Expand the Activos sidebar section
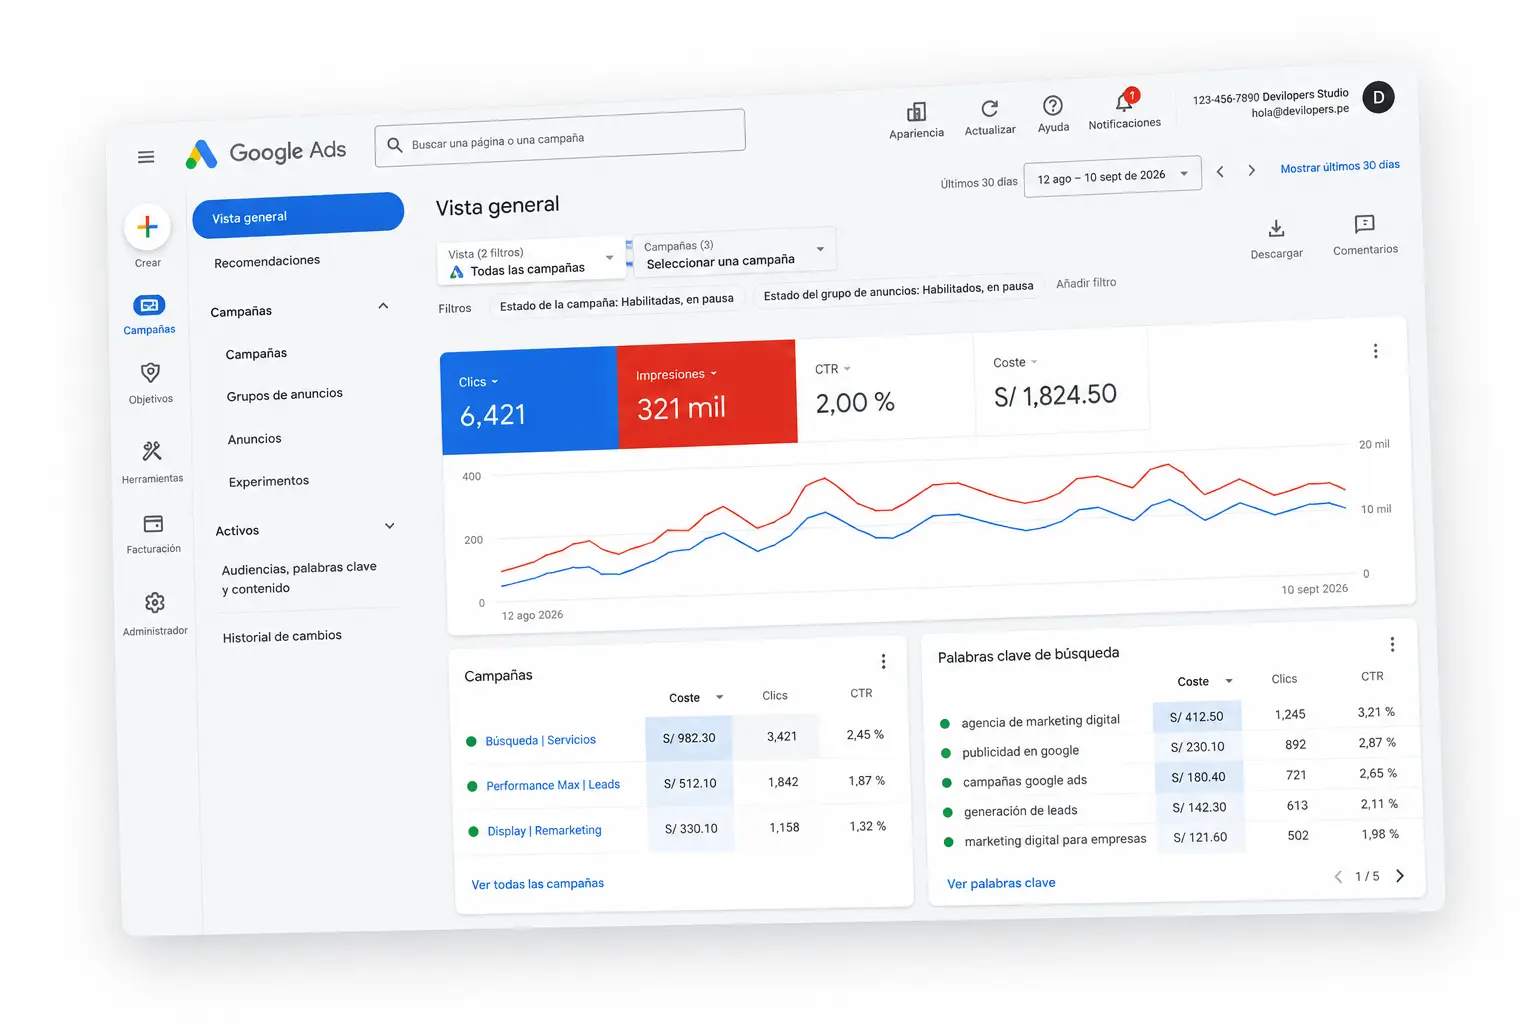 pos(389,526)
